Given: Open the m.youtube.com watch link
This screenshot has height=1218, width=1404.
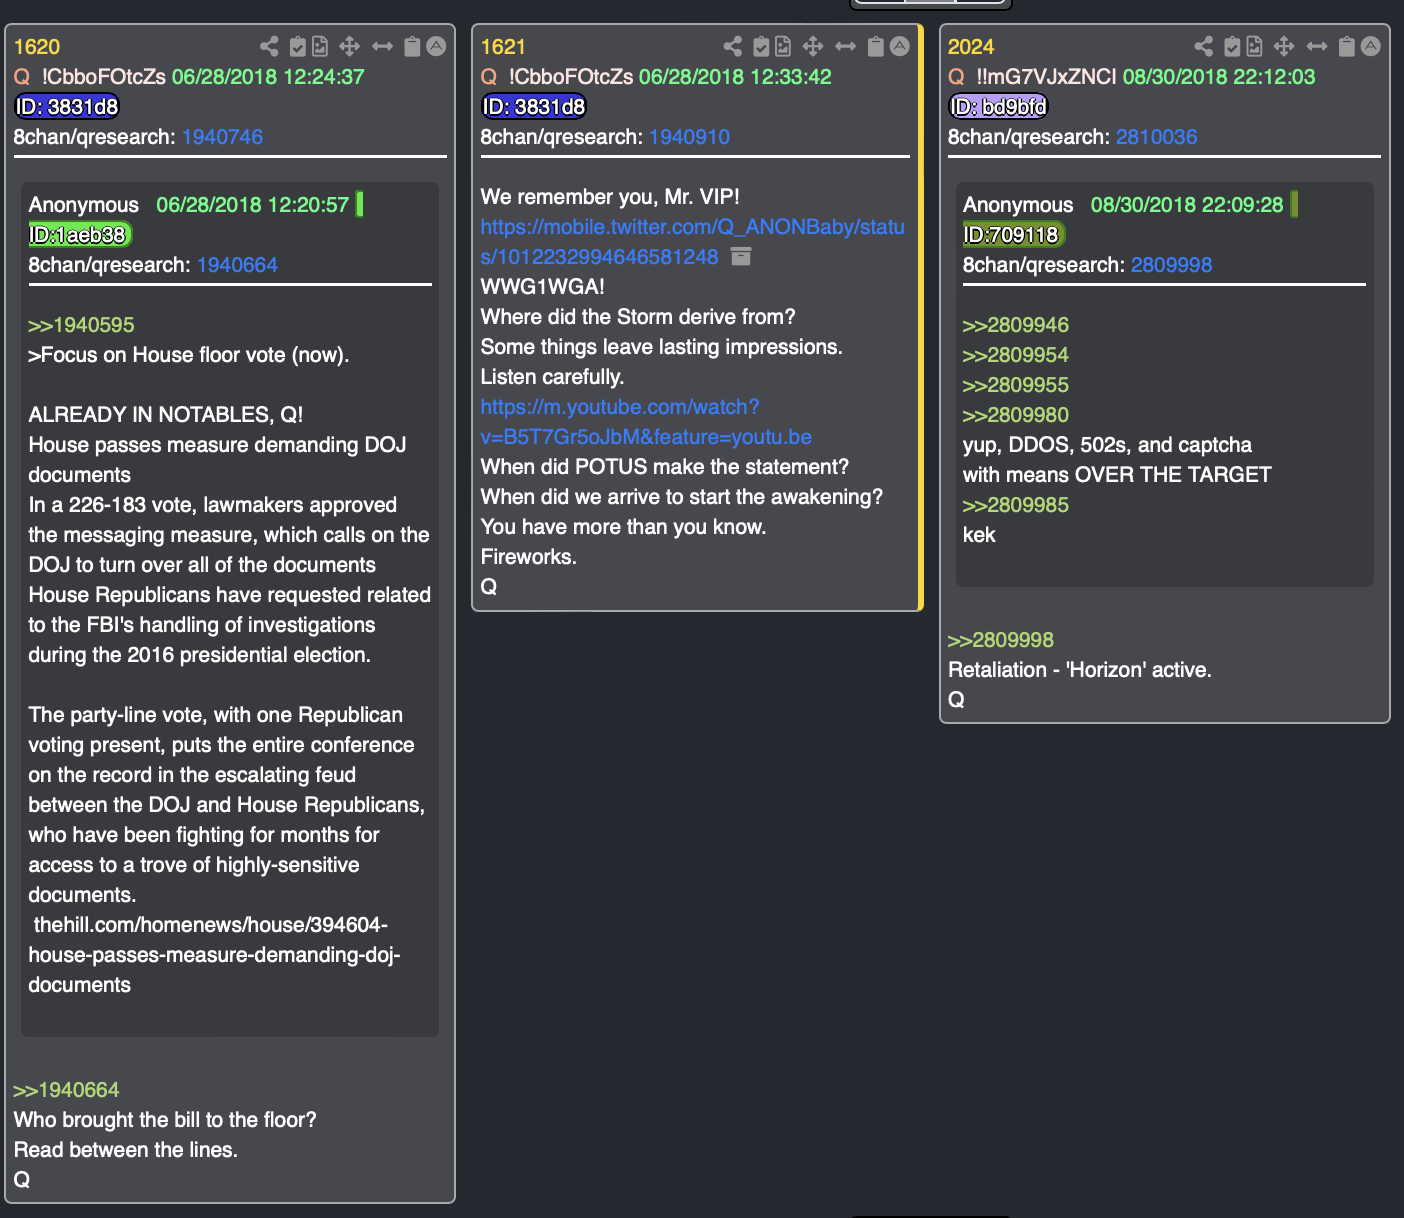Looking at the screenshot, I should point(646,422).
